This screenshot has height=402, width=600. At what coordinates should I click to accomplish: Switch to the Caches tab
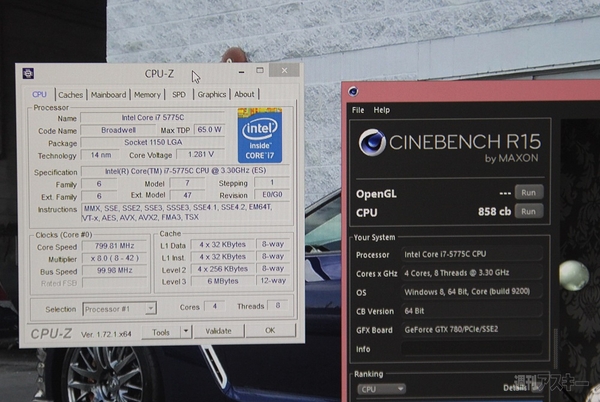pyautogui.click(x=70, y=95)
